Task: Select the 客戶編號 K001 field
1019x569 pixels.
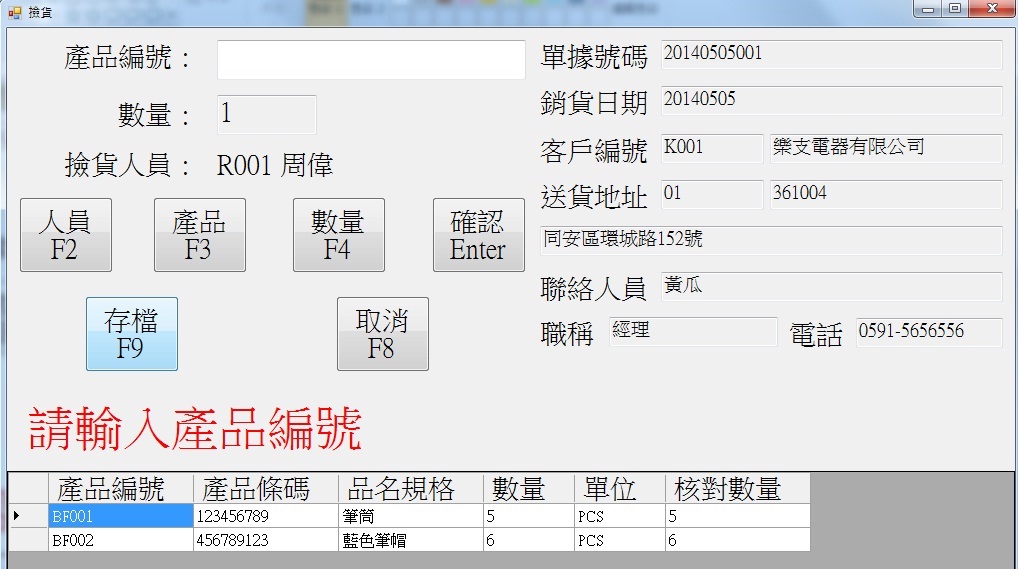Action: pos(712,148)
